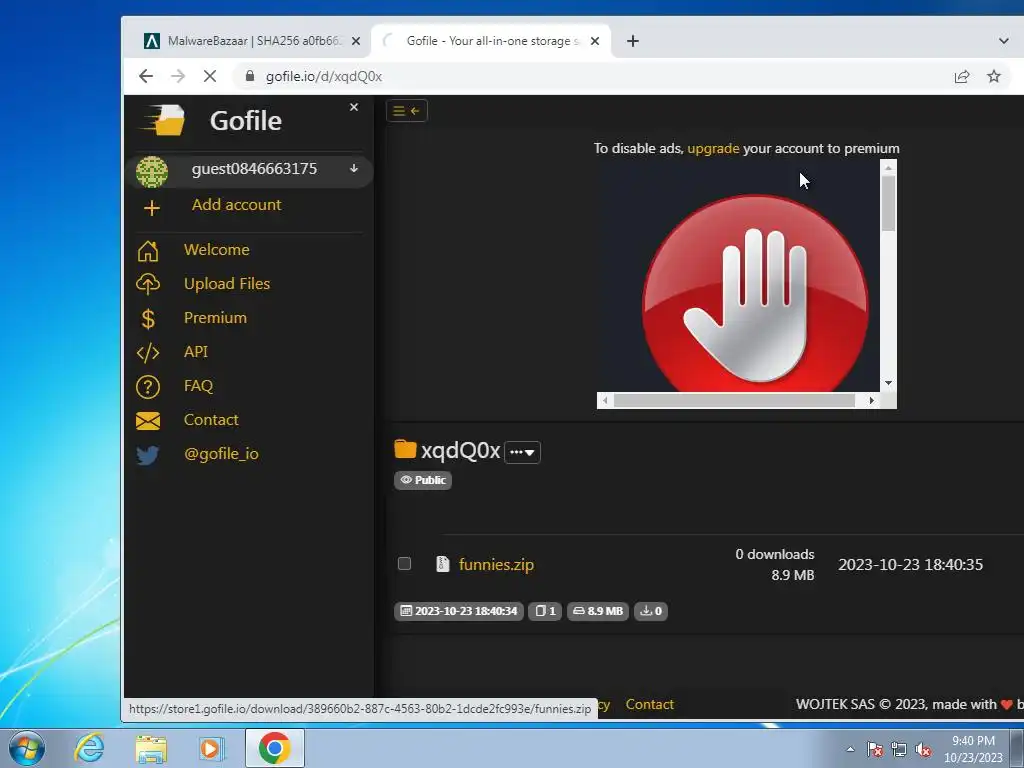Click the taskbar clock 9:40 PM
Image resolution: width=1024 pixels, height=768 pixels.
point(973,741)
